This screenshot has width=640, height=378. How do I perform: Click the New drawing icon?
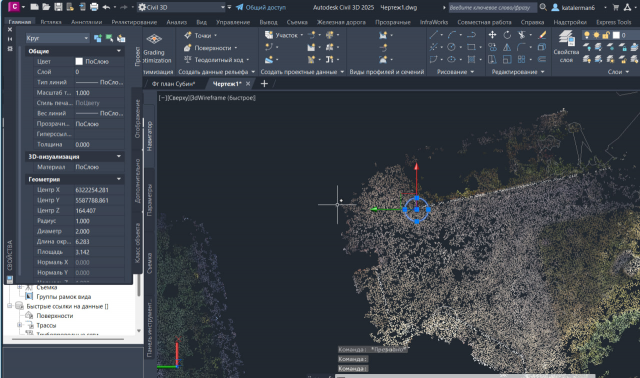pos(35,7)
